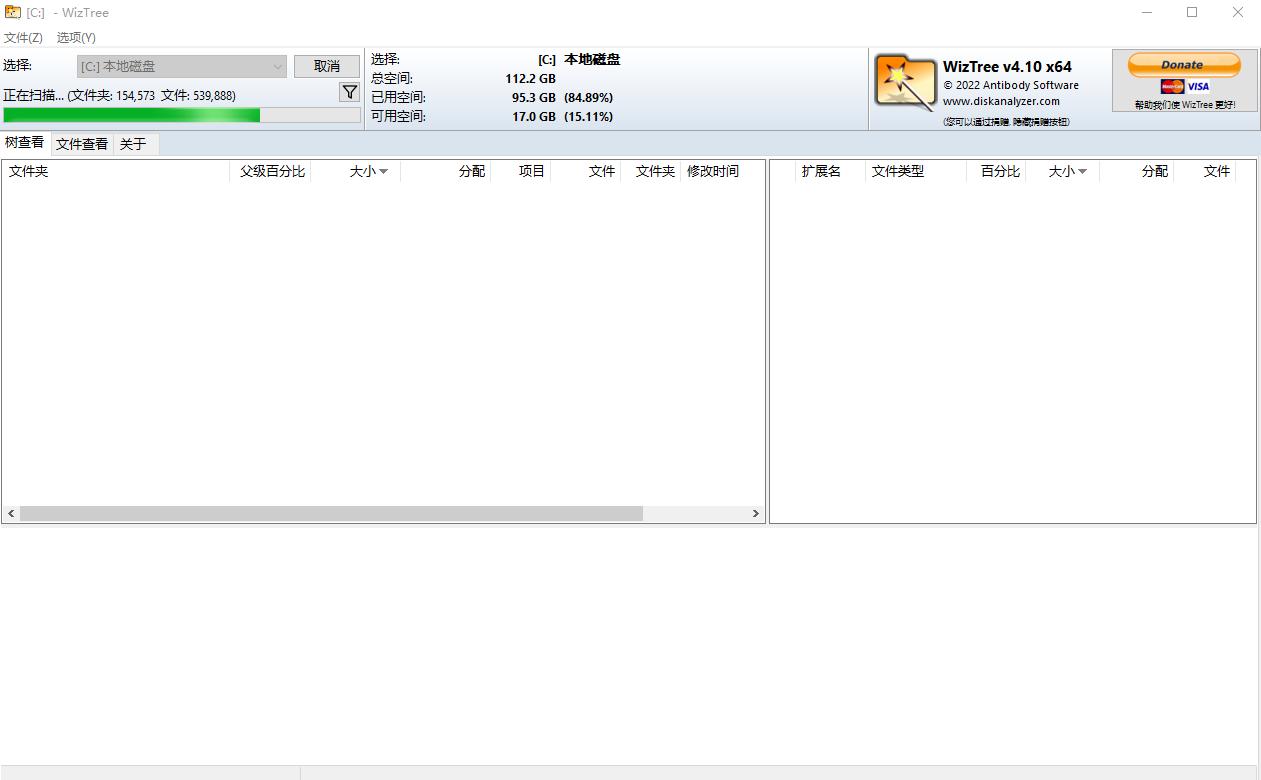Click the WizTree title bar app icon
The width and height of the screenshot is (1261, 780).
click(13, 12)
